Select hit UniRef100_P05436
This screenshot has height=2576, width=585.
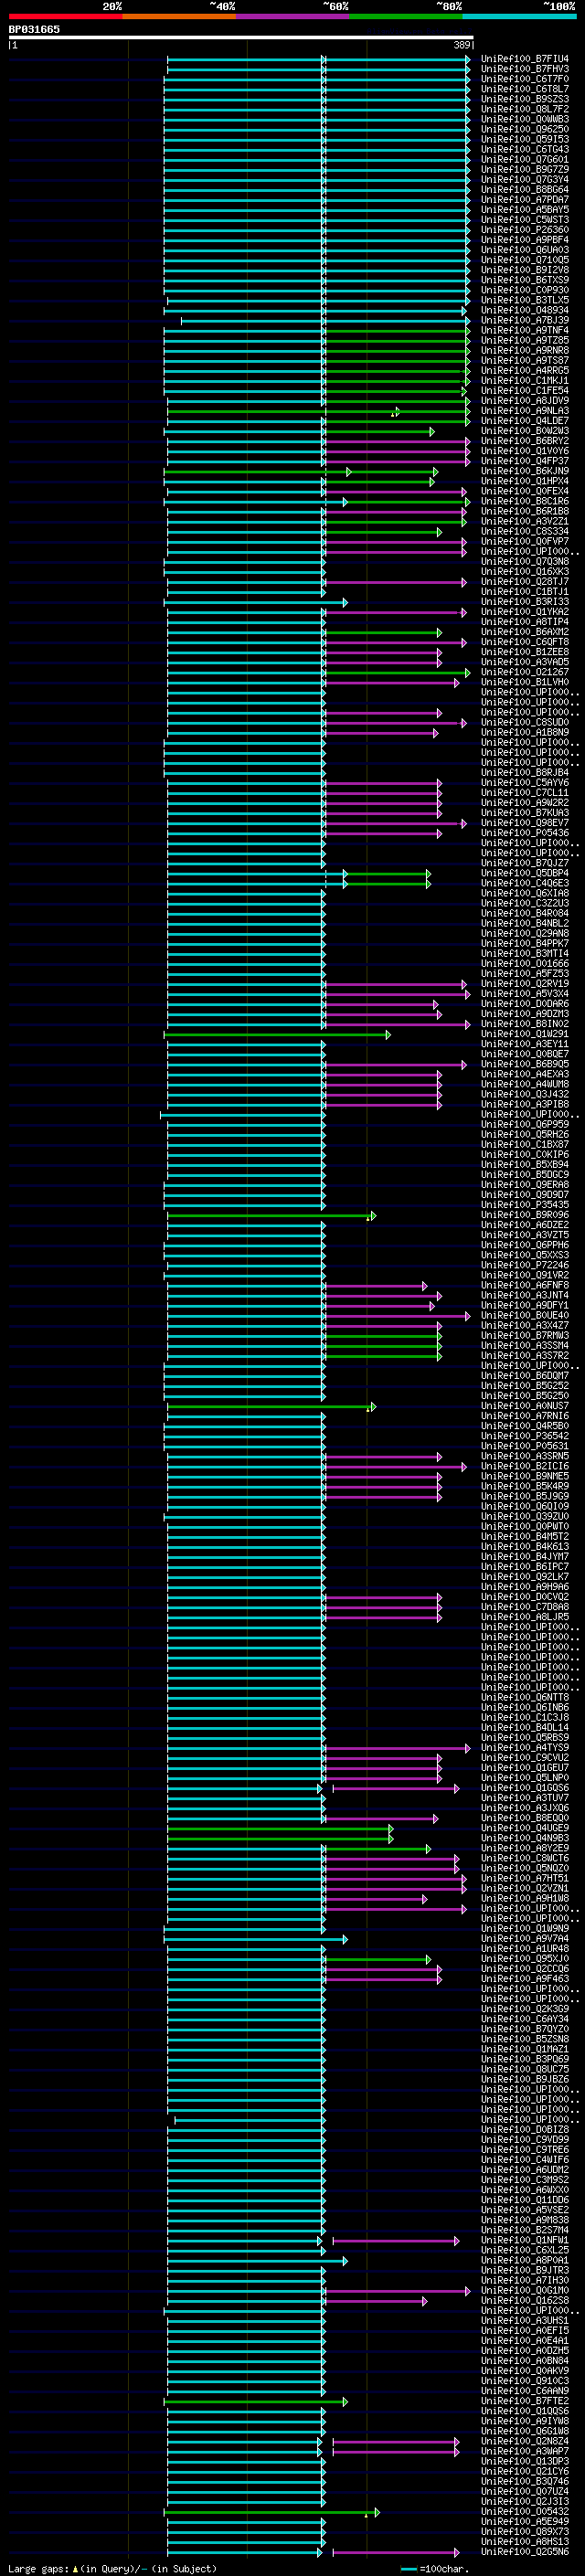click(x=524, y=833)
